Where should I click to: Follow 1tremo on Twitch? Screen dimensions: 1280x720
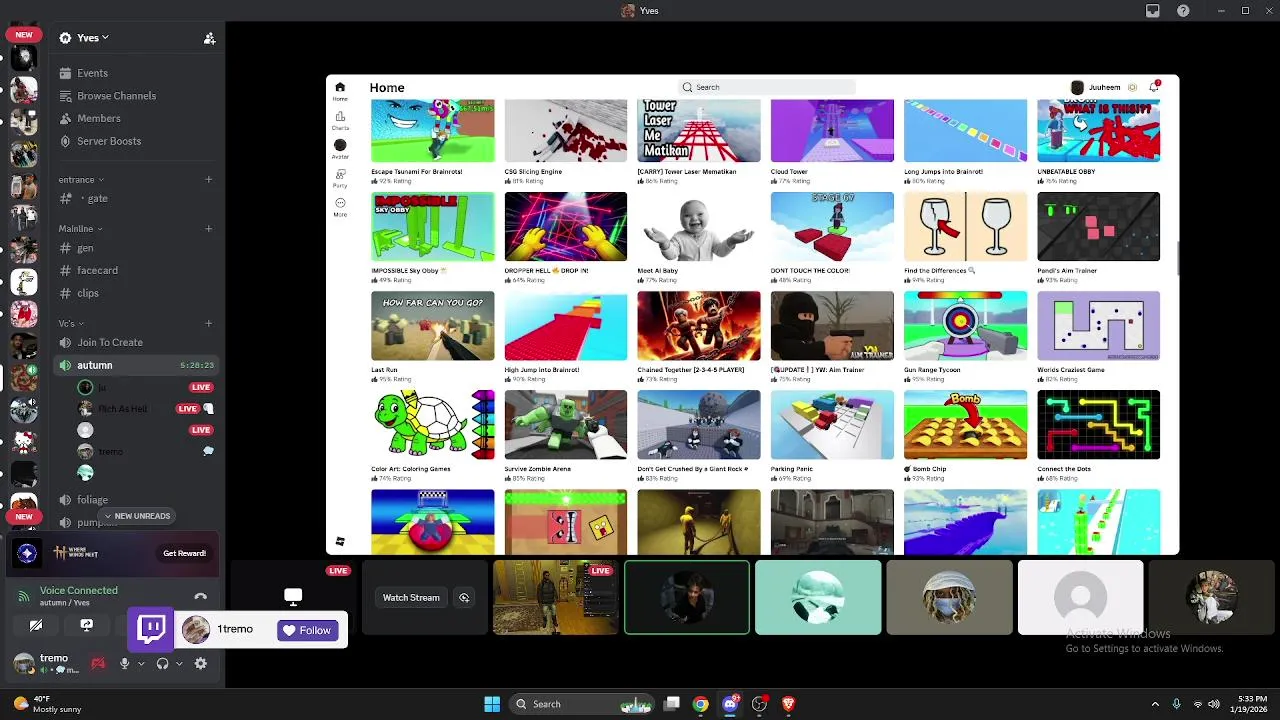click(x=307, y=630)
